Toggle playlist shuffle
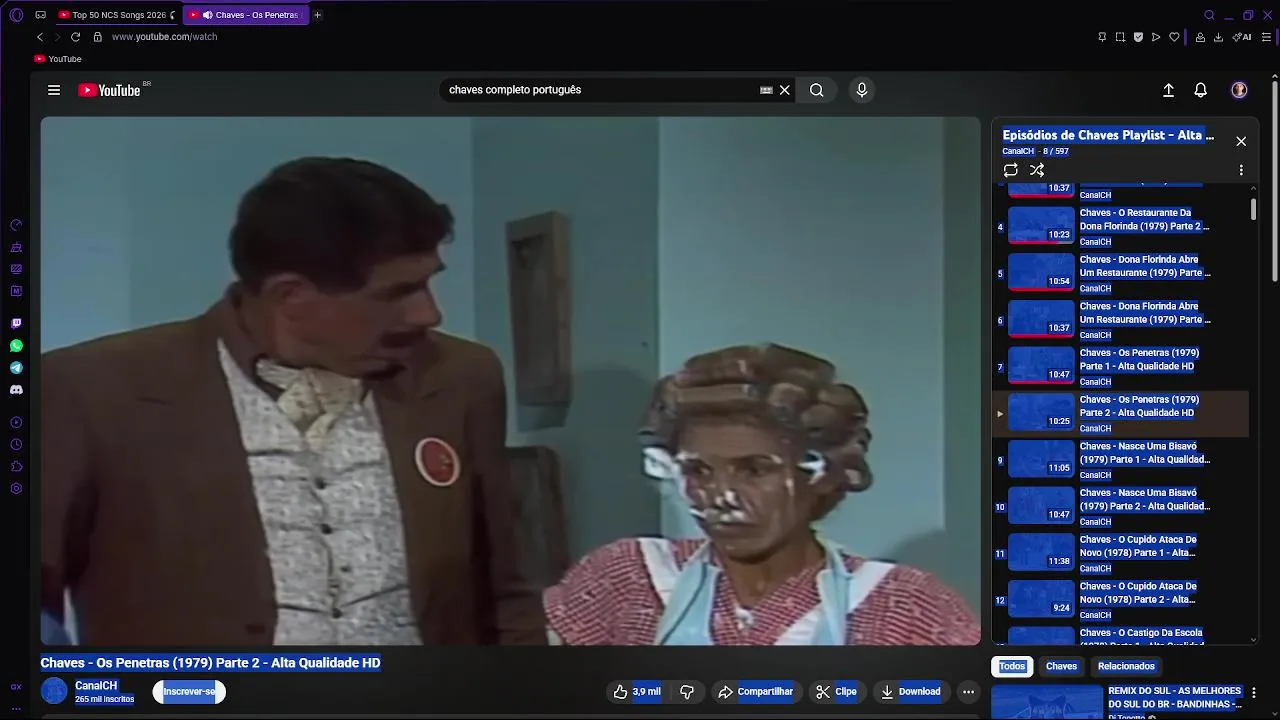 1037,170
